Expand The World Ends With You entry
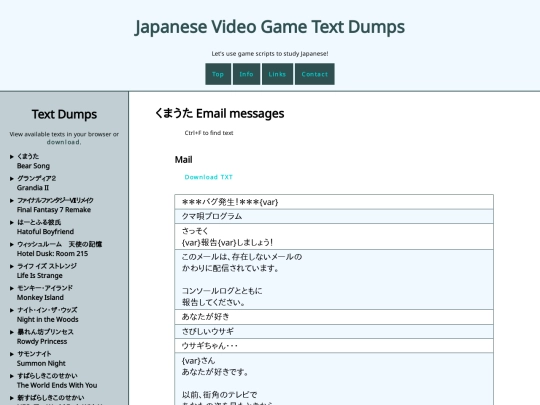The height and width of the screenshot is (405, 540). pos(12,376)
